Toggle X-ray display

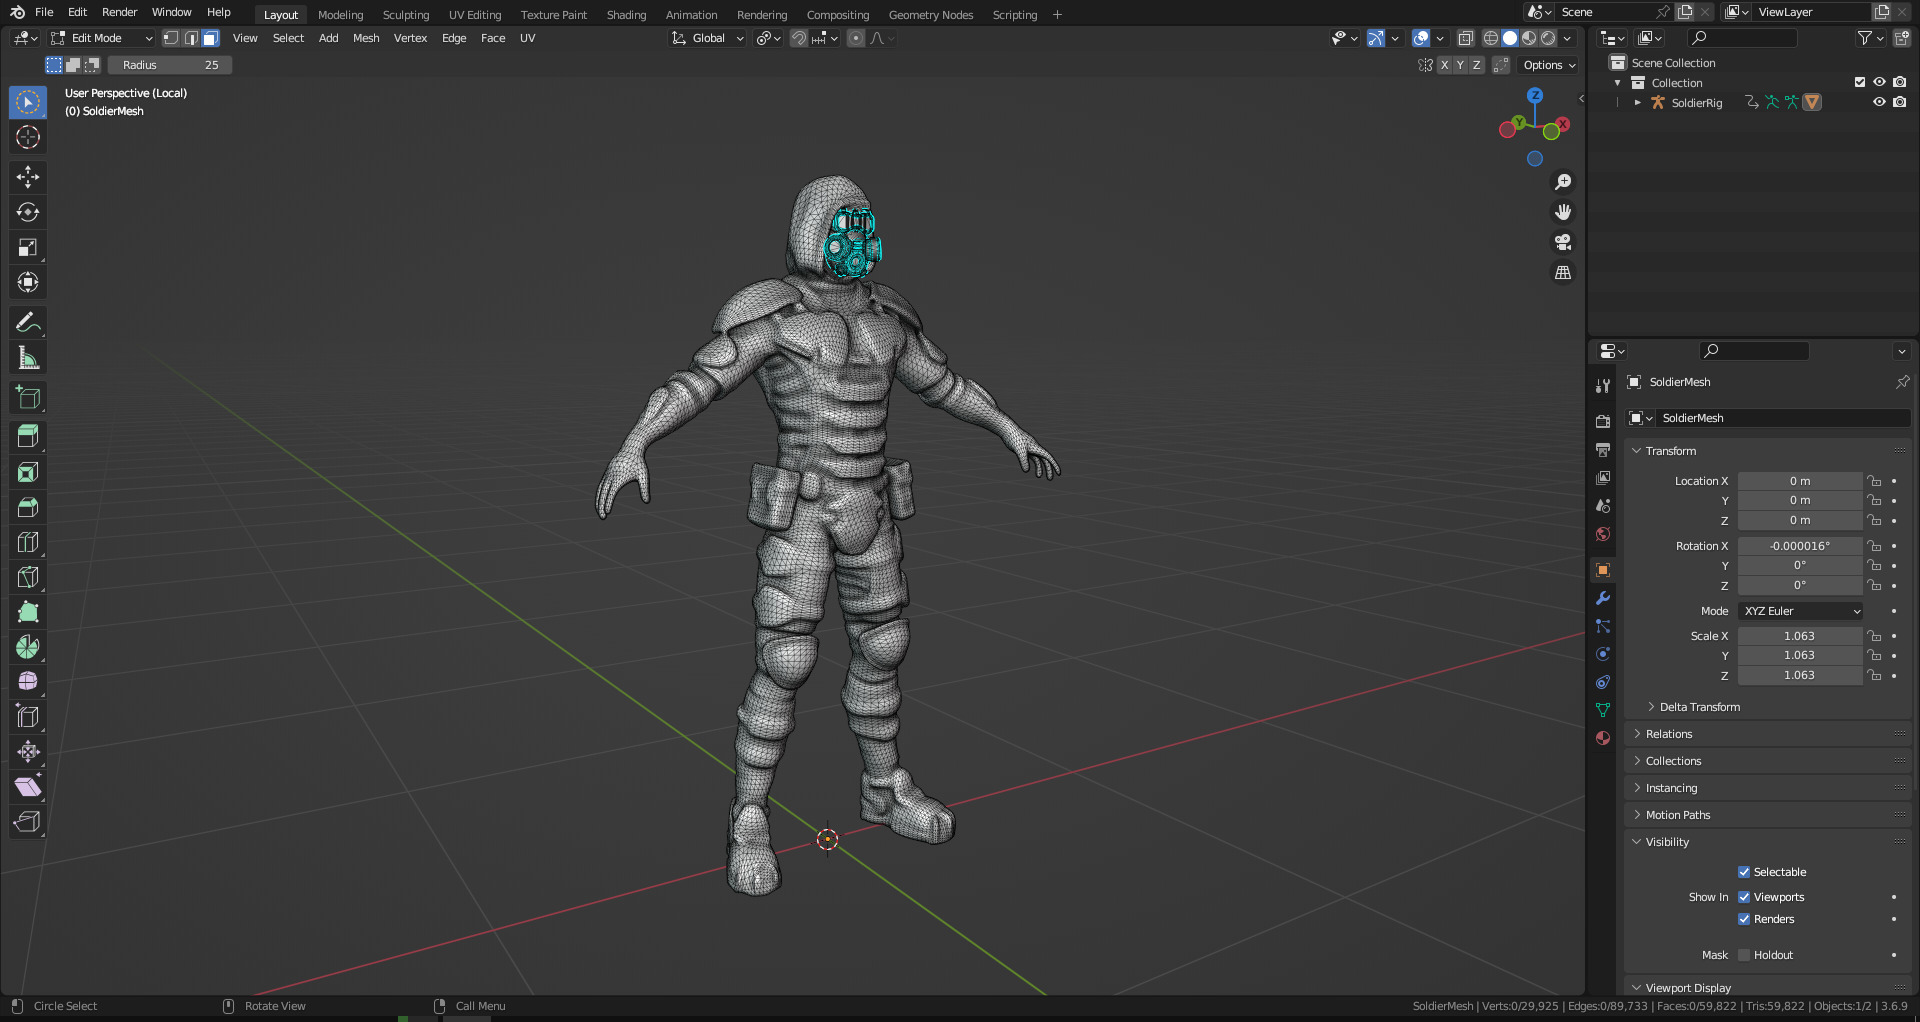point(1465,38)
